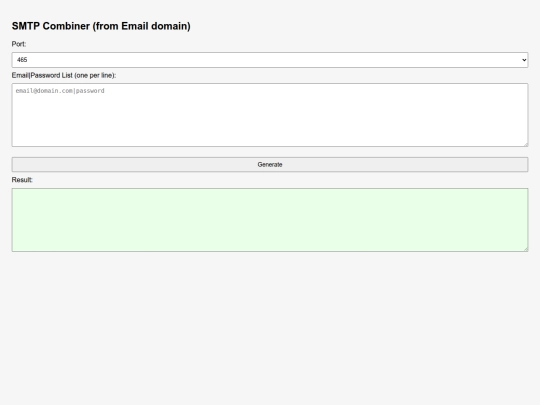Click the "SMTP Combiner (from Email domain)" heading
The image size is (540, 405).
pos(101,26)
